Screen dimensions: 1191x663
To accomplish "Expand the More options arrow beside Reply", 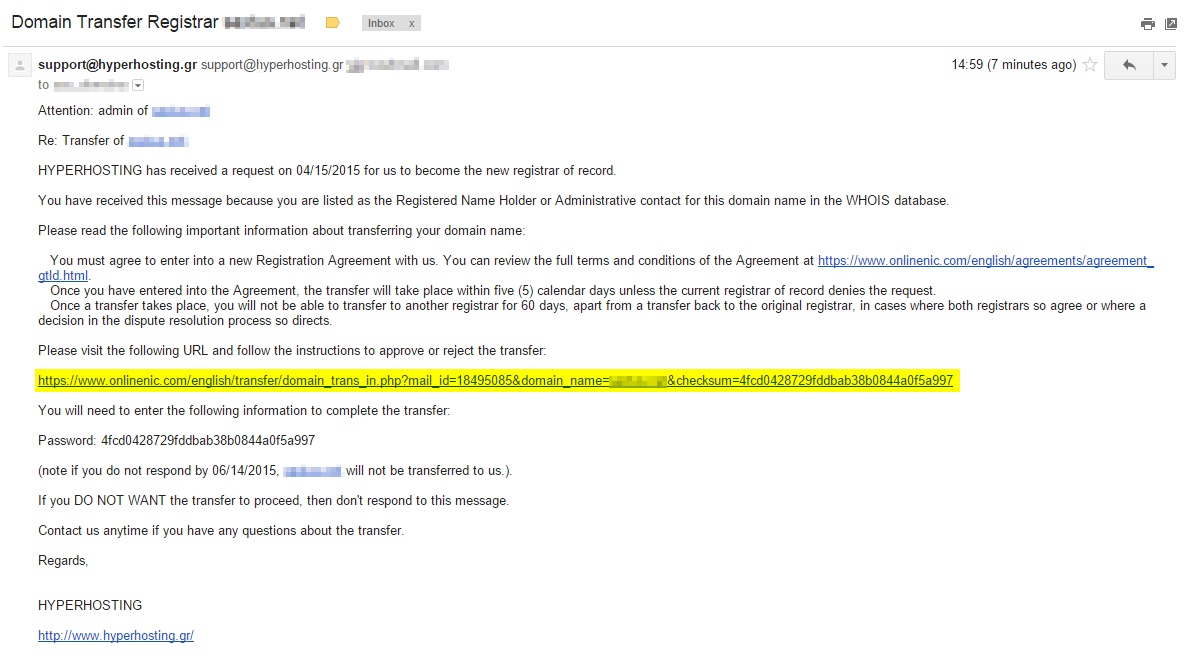I will point(1164,65).
